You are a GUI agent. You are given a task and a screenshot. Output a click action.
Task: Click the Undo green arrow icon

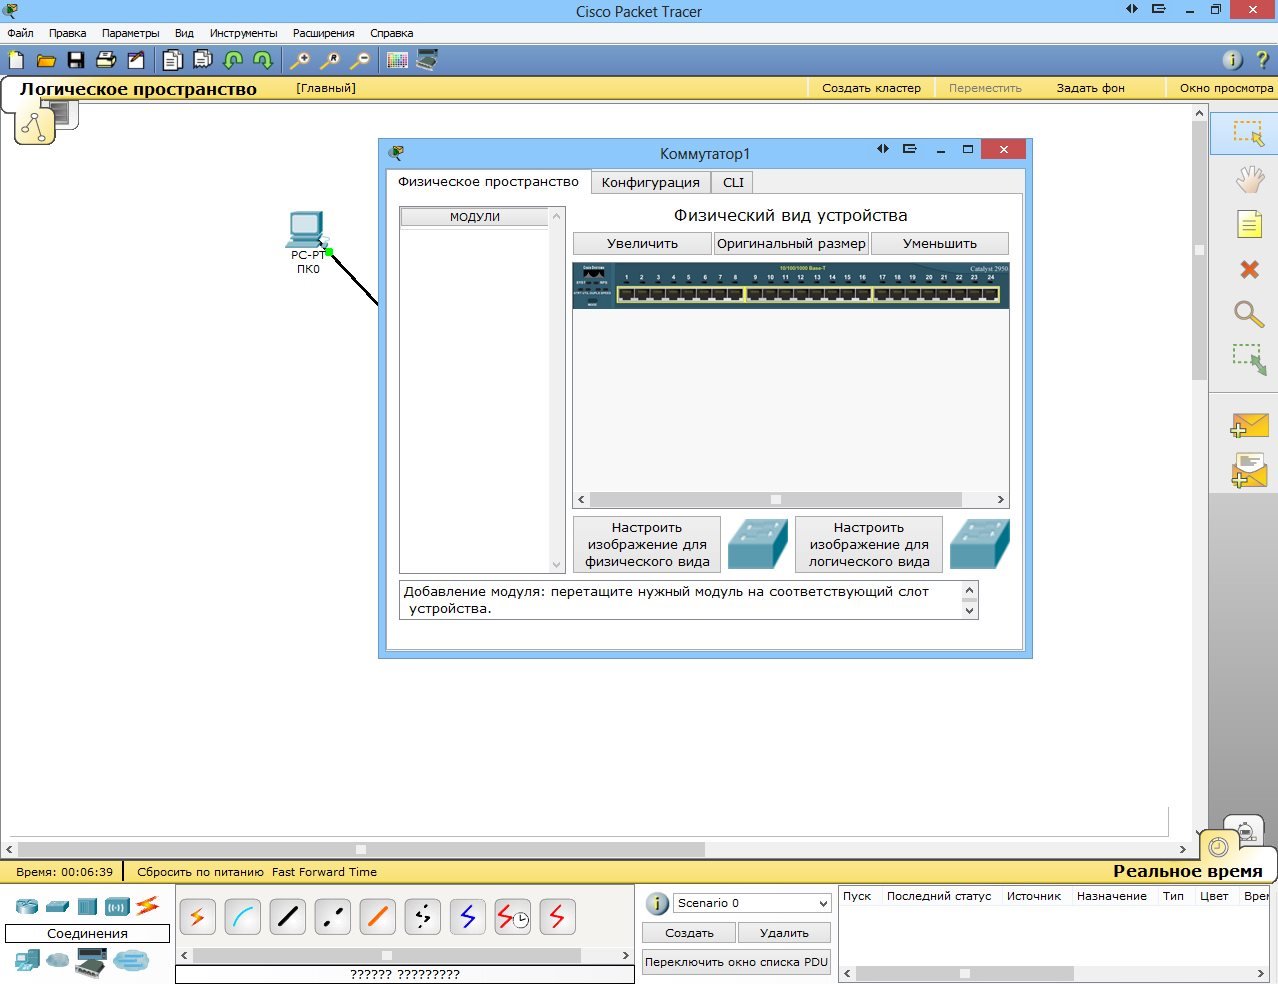pyautogui.click(x=233, y=60)
